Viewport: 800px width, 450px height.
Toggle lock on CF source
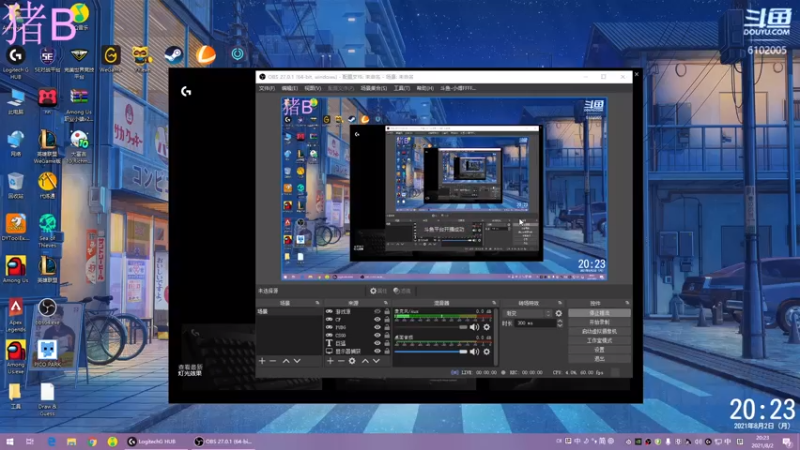click(x=387, y=319)
